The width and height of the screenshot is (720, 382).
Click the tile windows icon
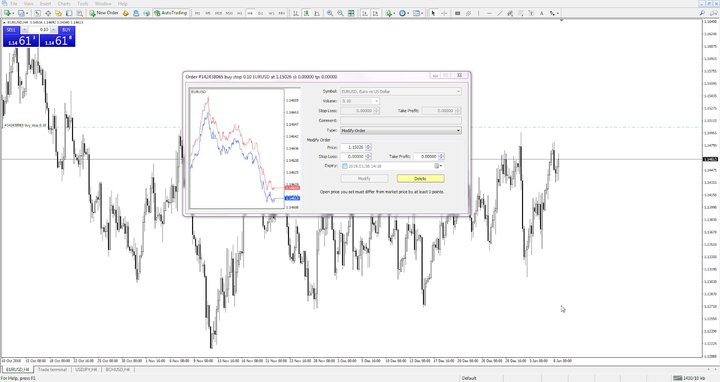point(351,13)
